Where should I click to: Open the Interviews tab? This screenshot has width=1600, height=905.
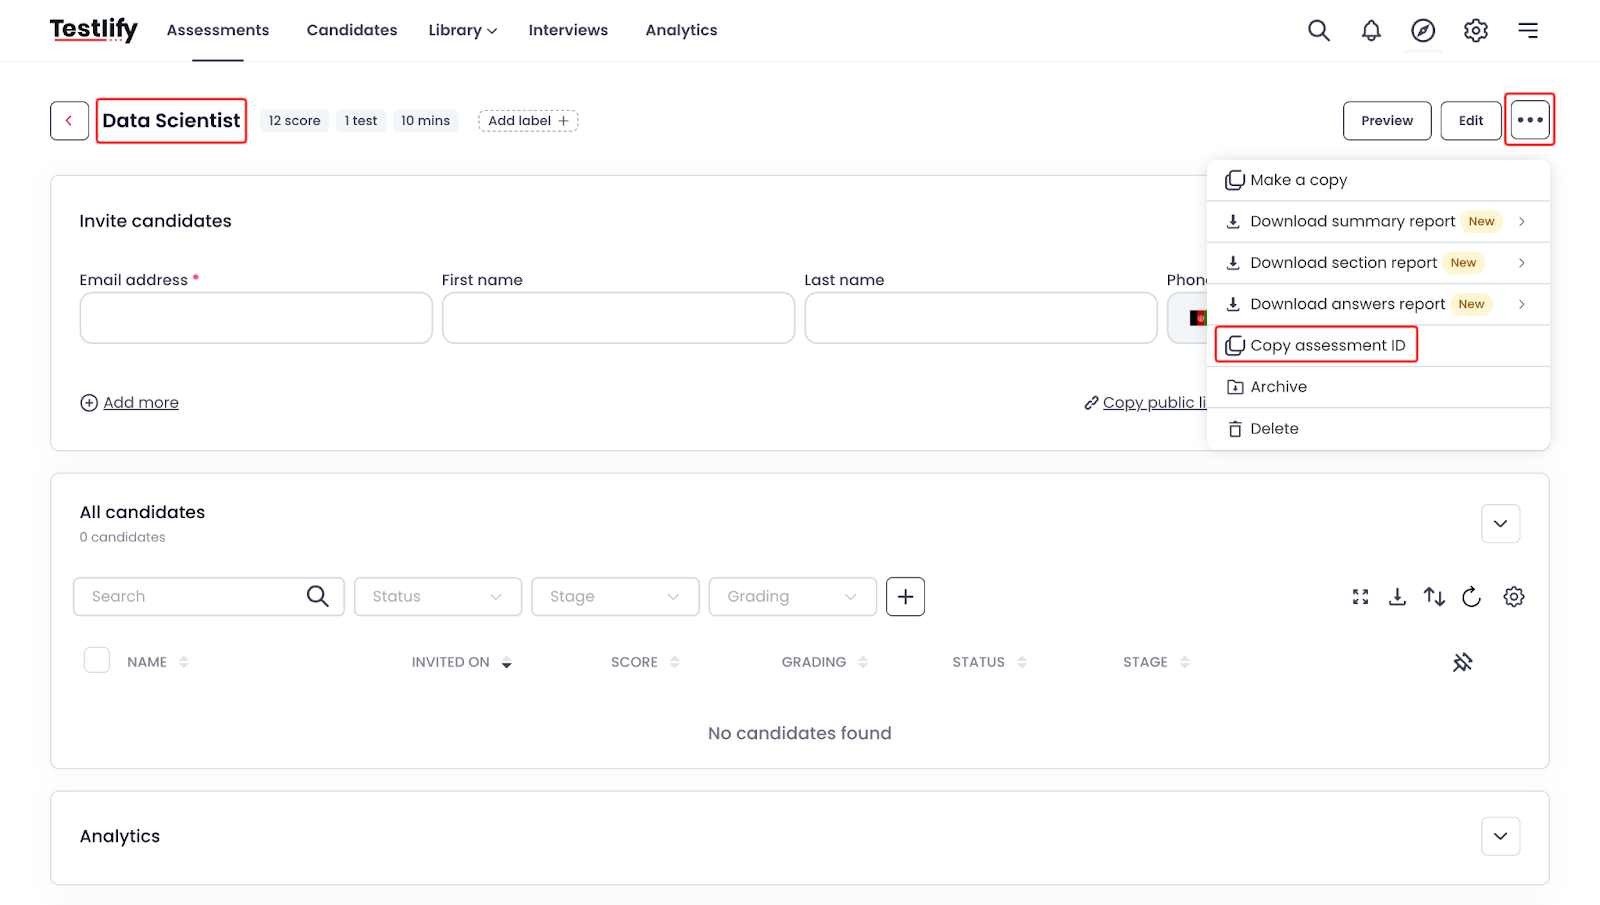point(568,30)
